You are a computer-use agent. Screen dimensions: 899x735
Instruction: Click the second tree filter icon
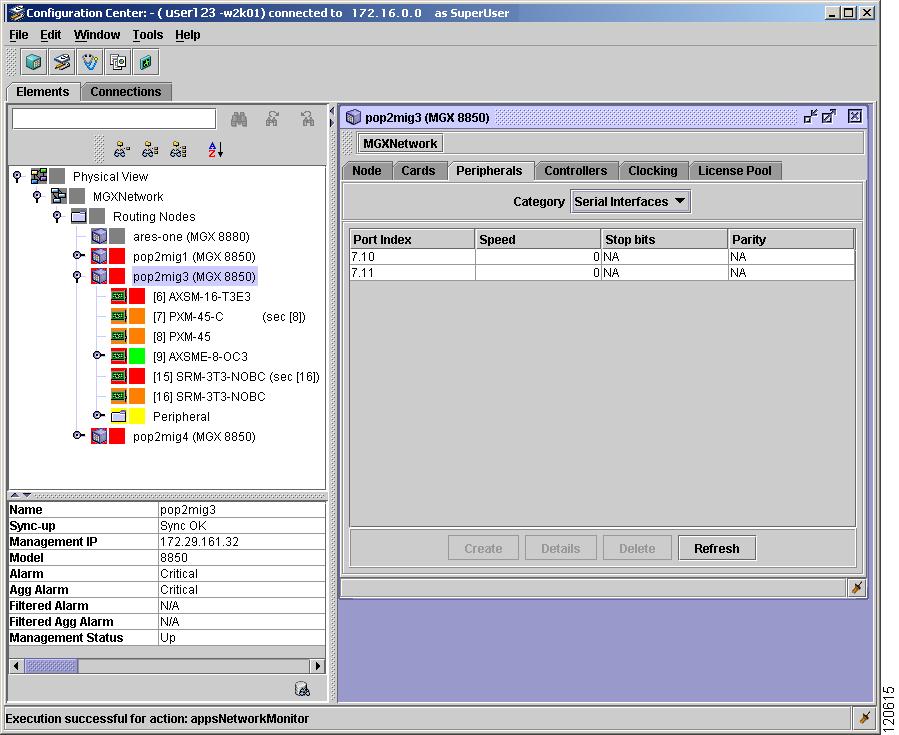point(150,150)
